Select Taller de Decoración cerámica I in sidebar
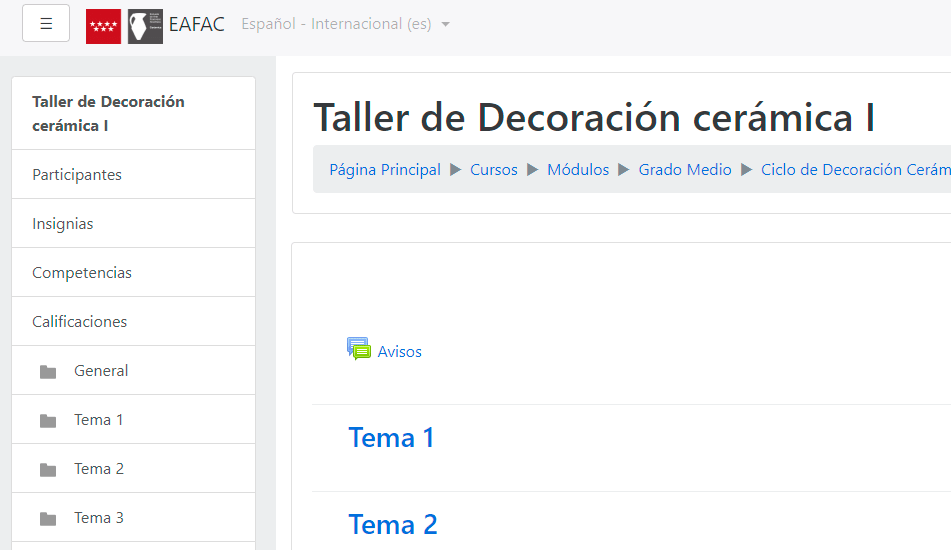The width and height of the screenshot is (951, 550). pyautogui.click(x=133, y=113)
